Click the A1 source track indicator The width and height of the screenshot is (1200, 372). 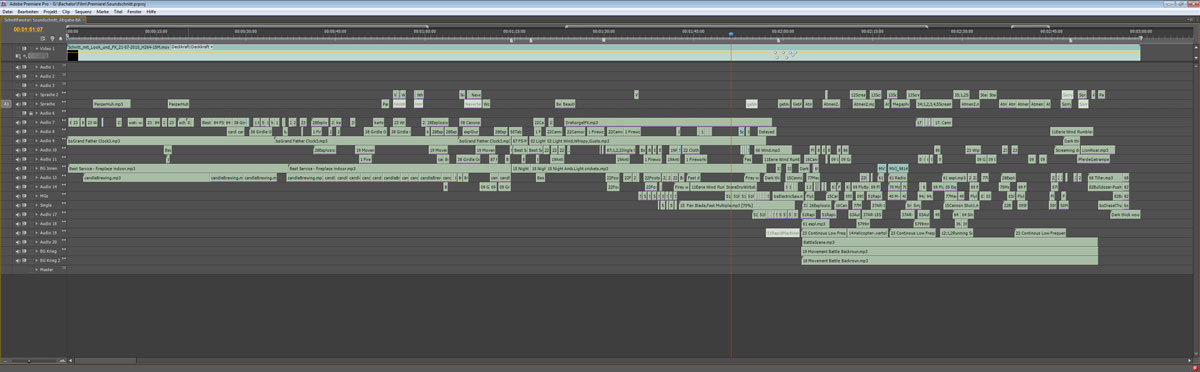click(6, 103)
